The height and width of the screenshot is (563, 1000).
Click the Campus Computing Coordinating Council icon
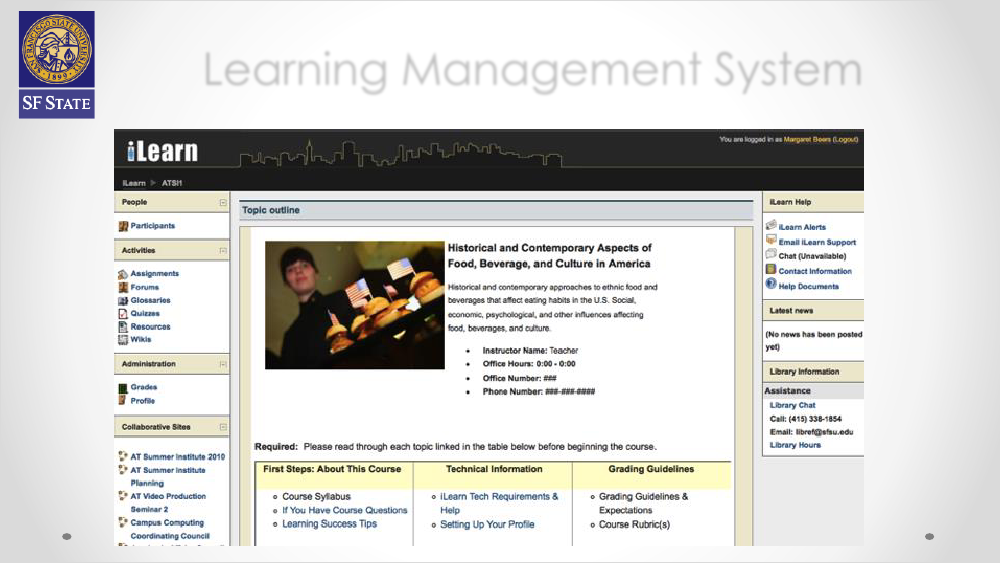click(x=123, y=522)
